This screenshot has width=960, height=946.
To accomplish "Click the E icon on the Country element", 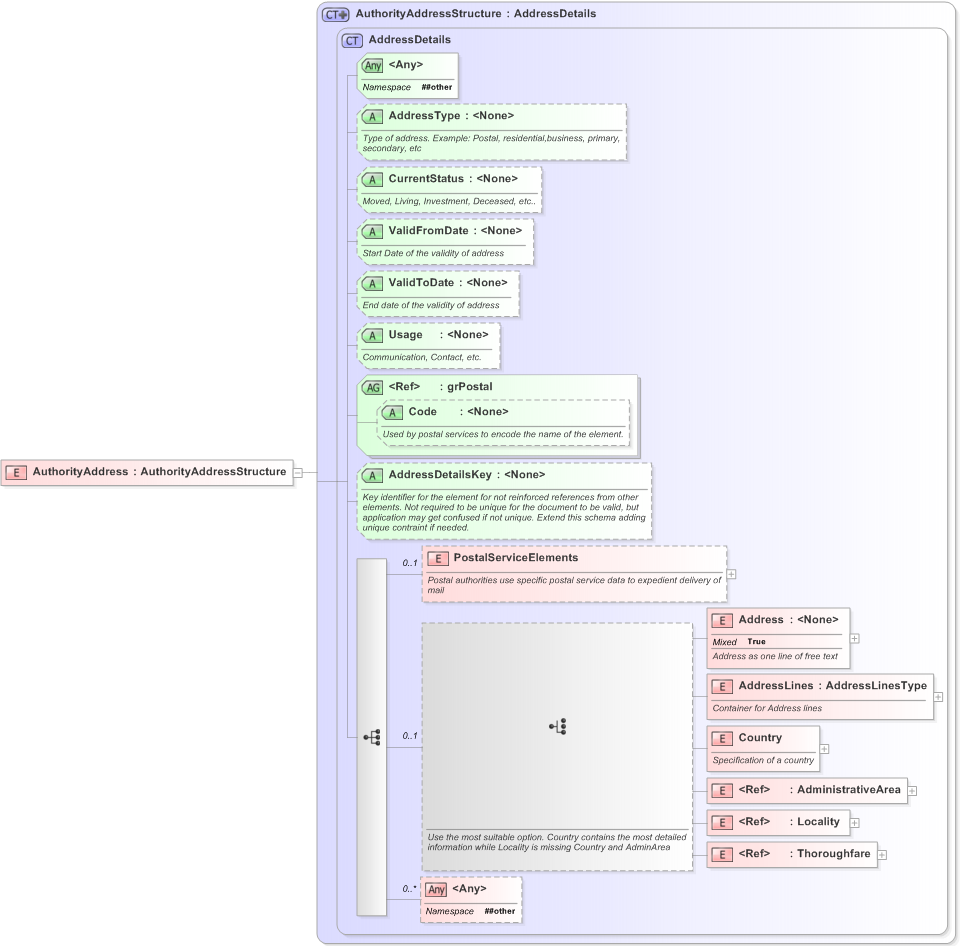I will (x=721, y=738).
